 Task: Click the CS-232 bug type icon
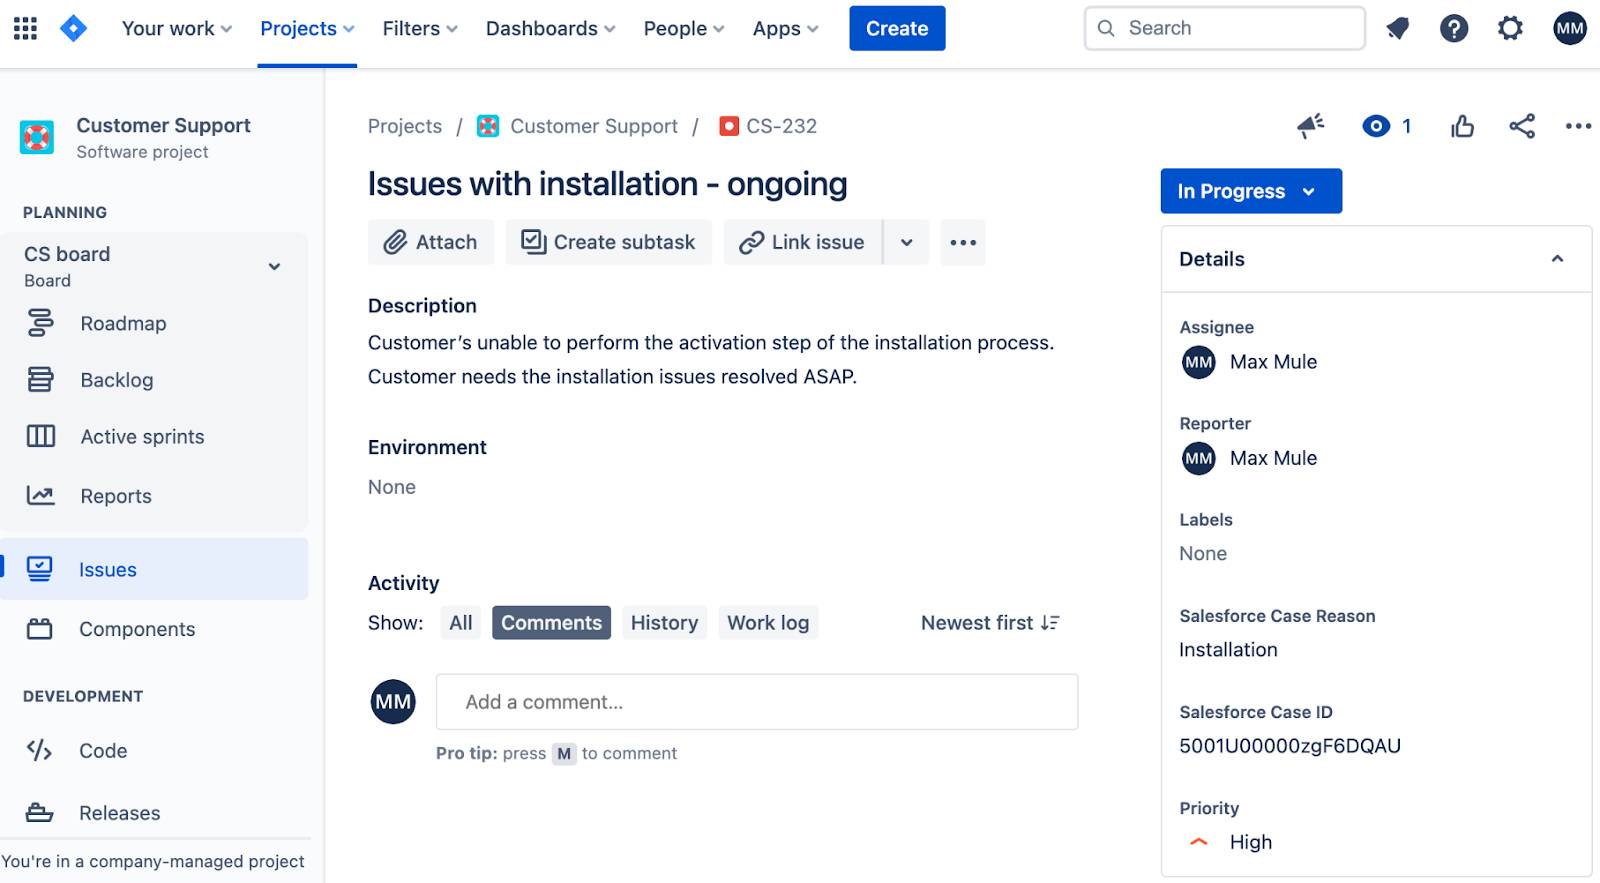tap(729, 126)
